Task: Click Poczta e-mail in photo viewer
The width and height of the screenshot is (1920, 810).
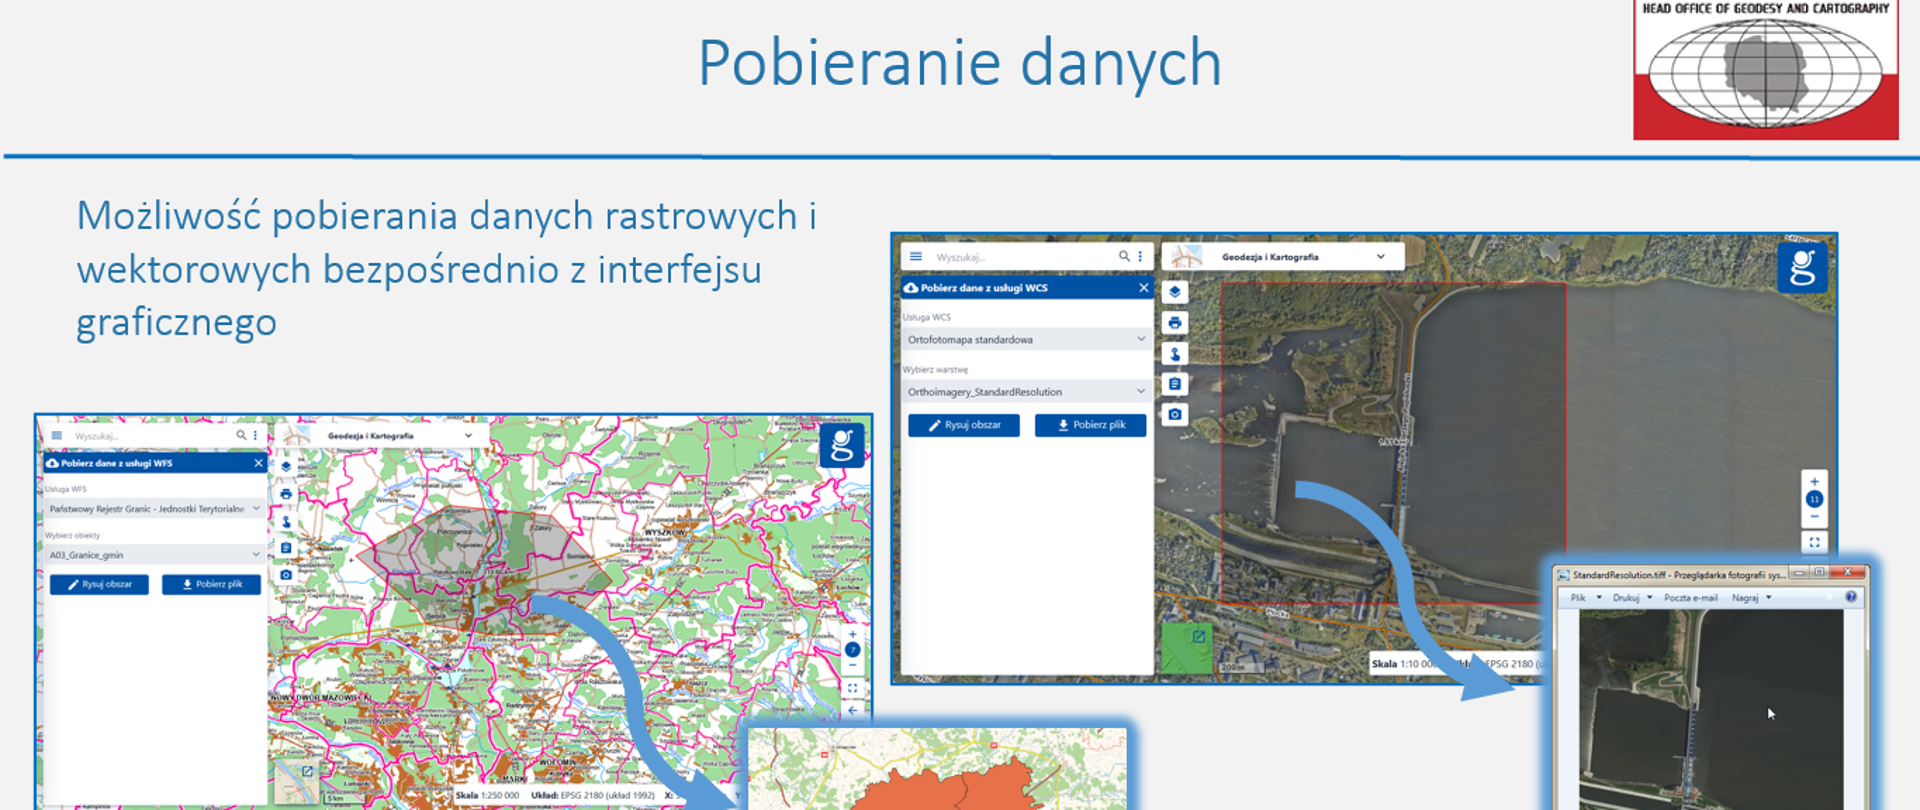Action: click(1690, 598)
